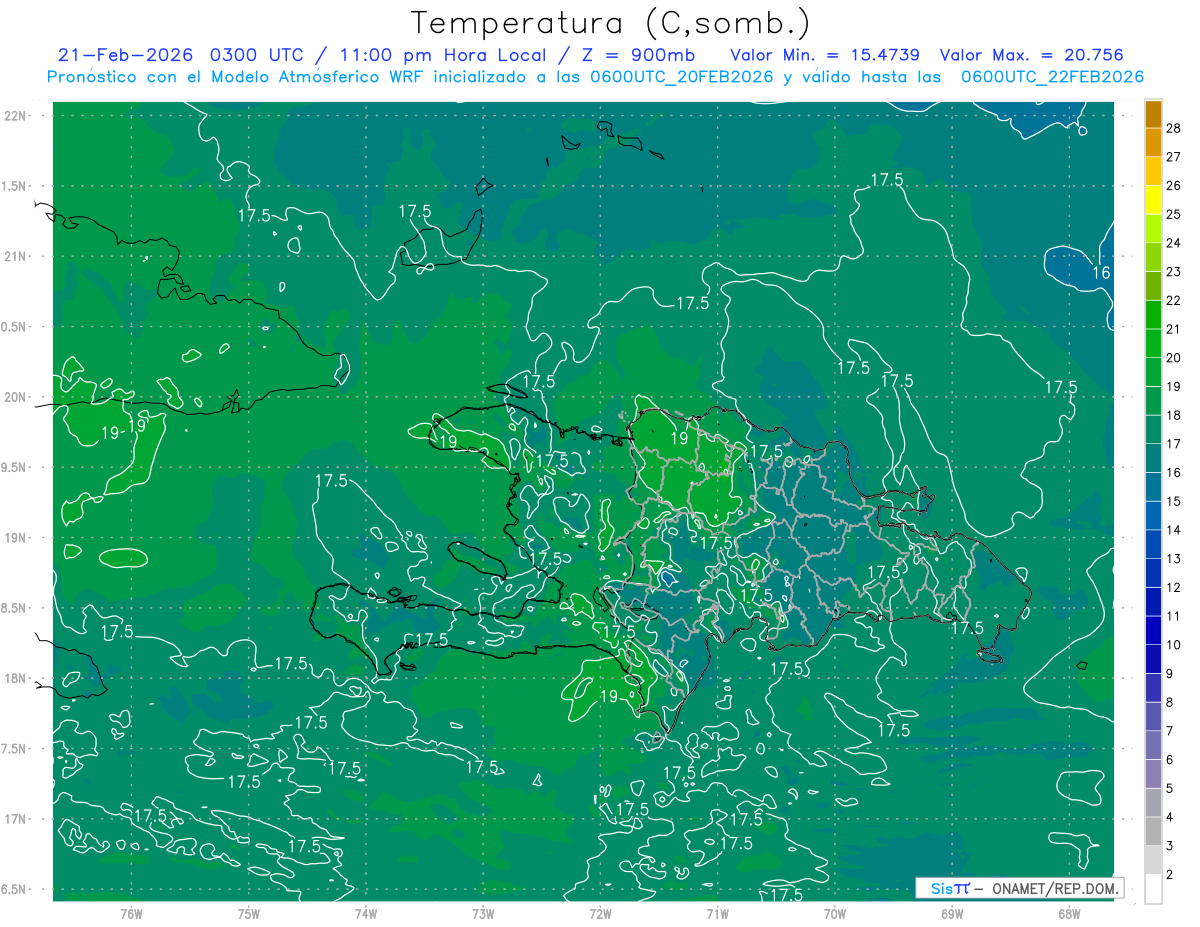The width and height of the screenshot is (1200, 927).
Task: Click the bright green 22 degree legend swatch
Action: pyautogui.click(x=1153, y=285)
